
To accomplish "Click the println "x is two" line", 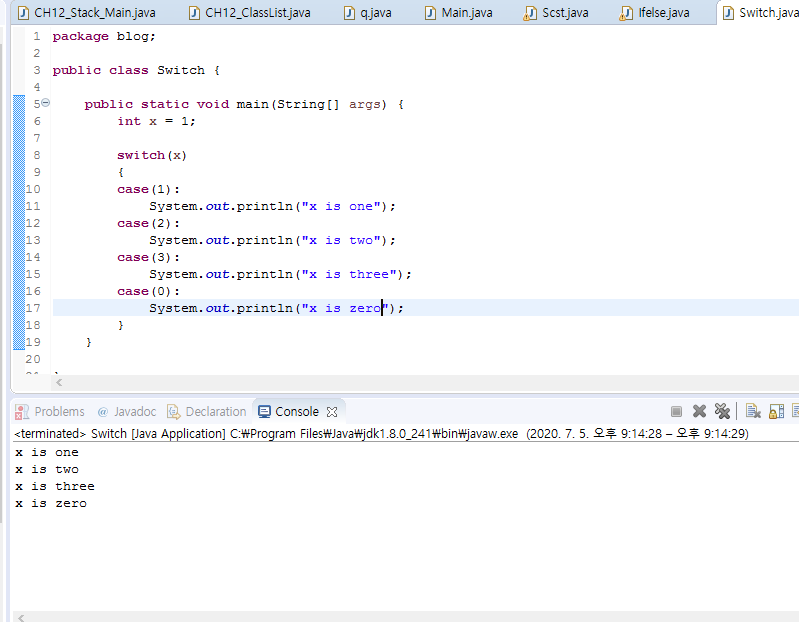I will click(272, 240).
